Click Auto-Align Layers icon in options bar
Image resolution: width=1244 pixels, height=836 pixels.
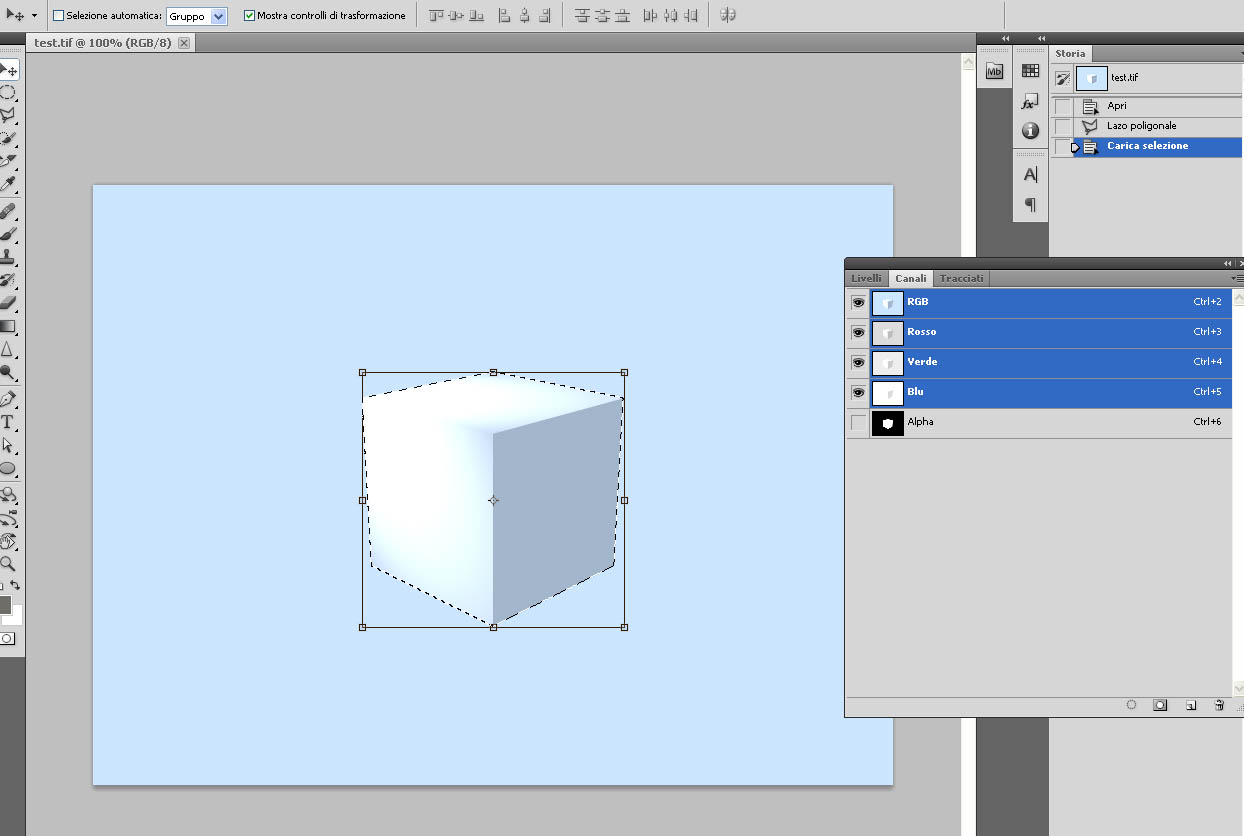(728, 15)
